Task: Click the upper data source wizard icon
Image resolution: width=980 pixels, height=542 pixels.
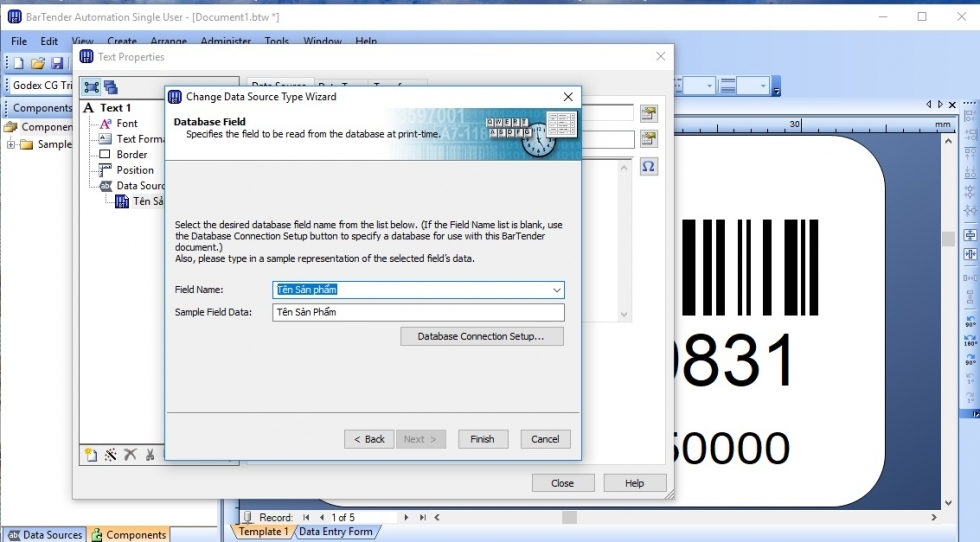Action: click(x=649, y=113)
